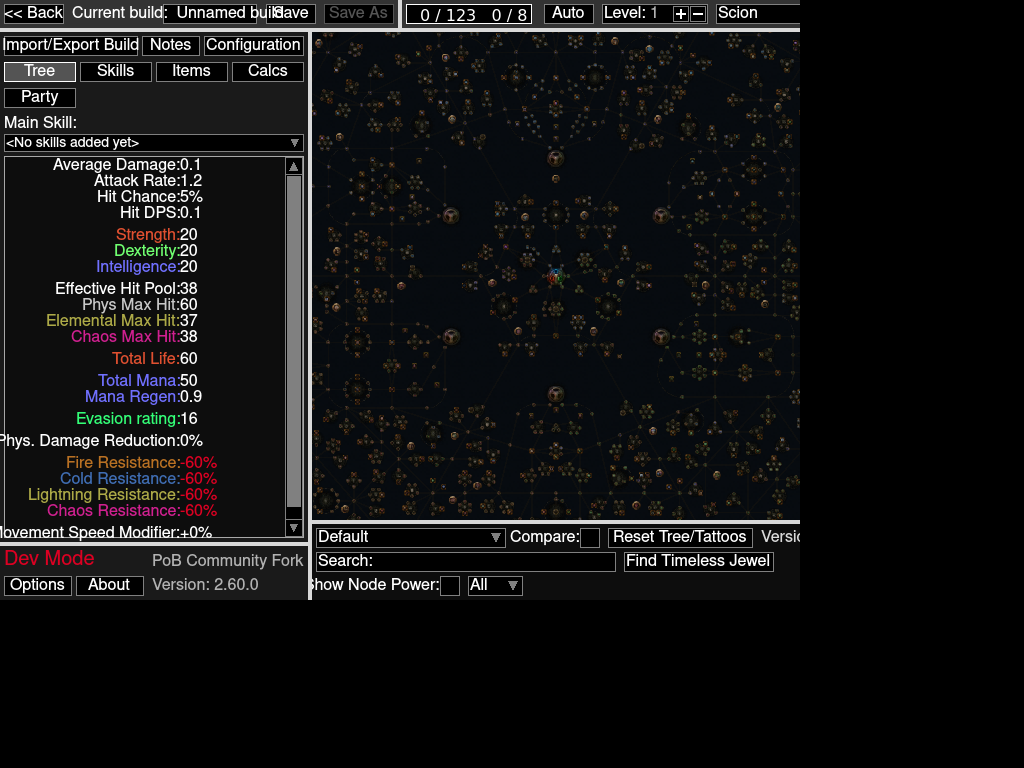Select lower-right jewel socket near center
The width and height of the screenshot is (1024, 768).
coord(661,337)
